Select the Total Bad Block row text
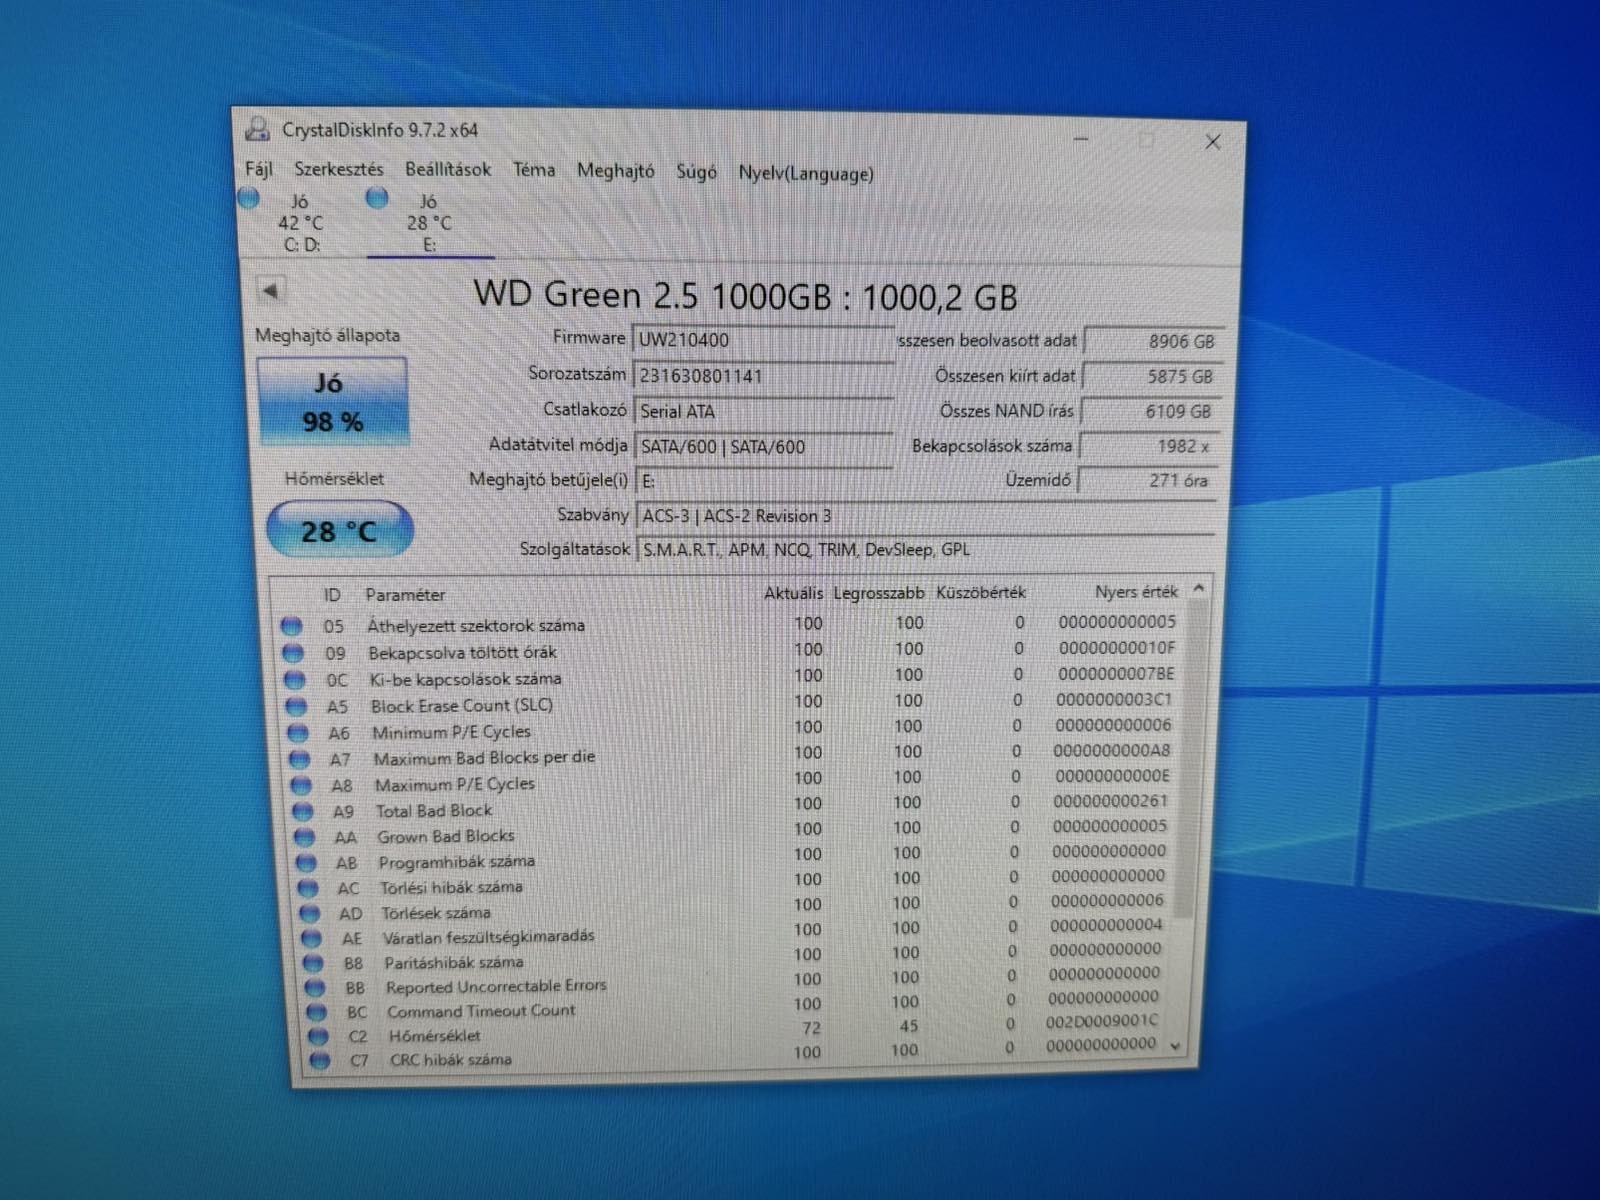This screenshot has width=1600, height=1200. coord(434,811)
